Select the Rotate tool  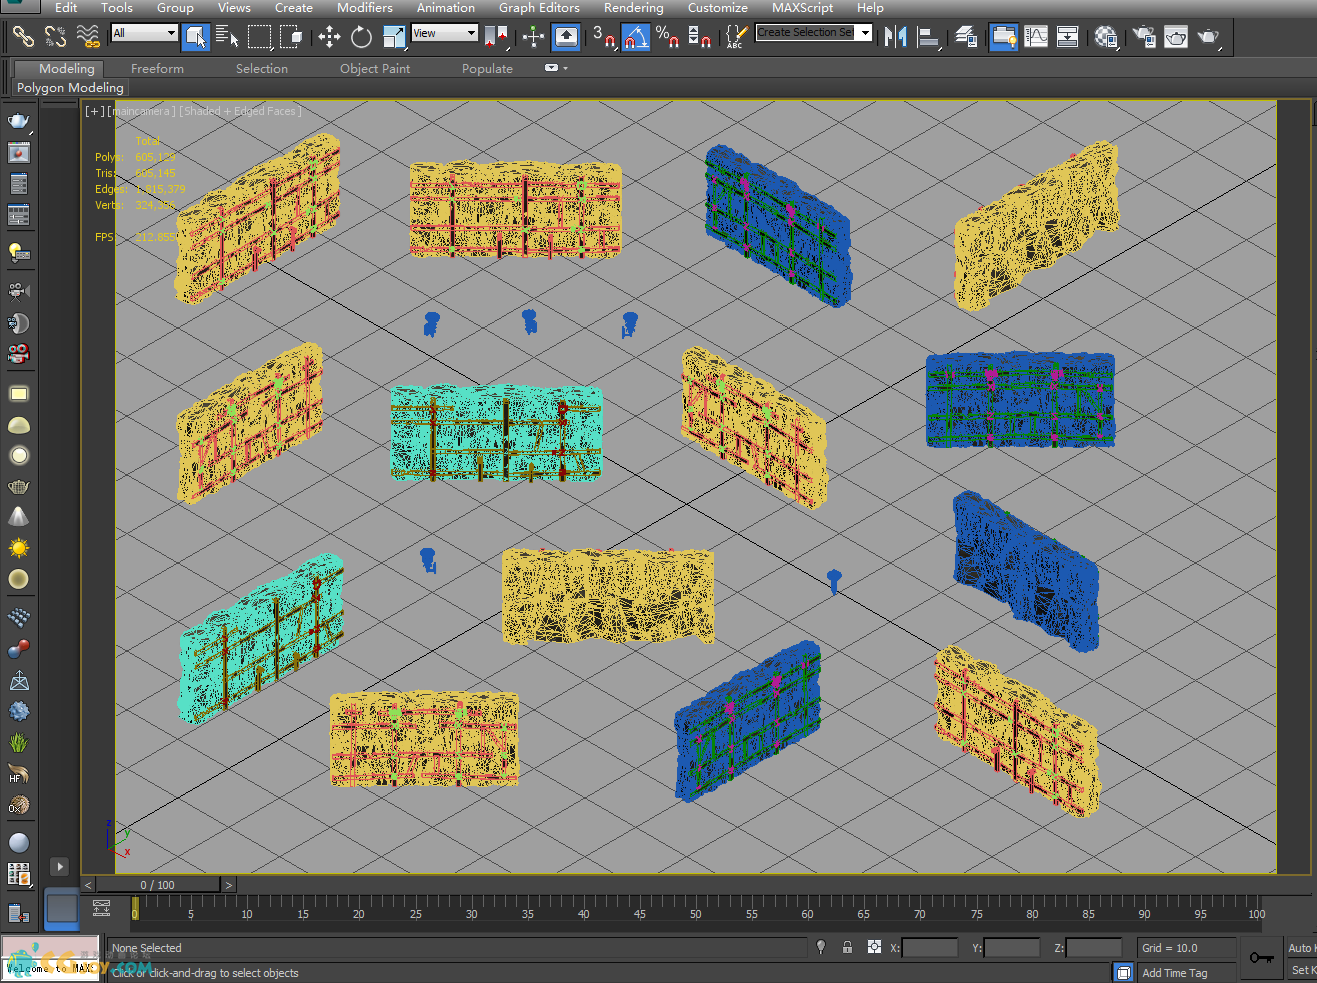[361, 37]
